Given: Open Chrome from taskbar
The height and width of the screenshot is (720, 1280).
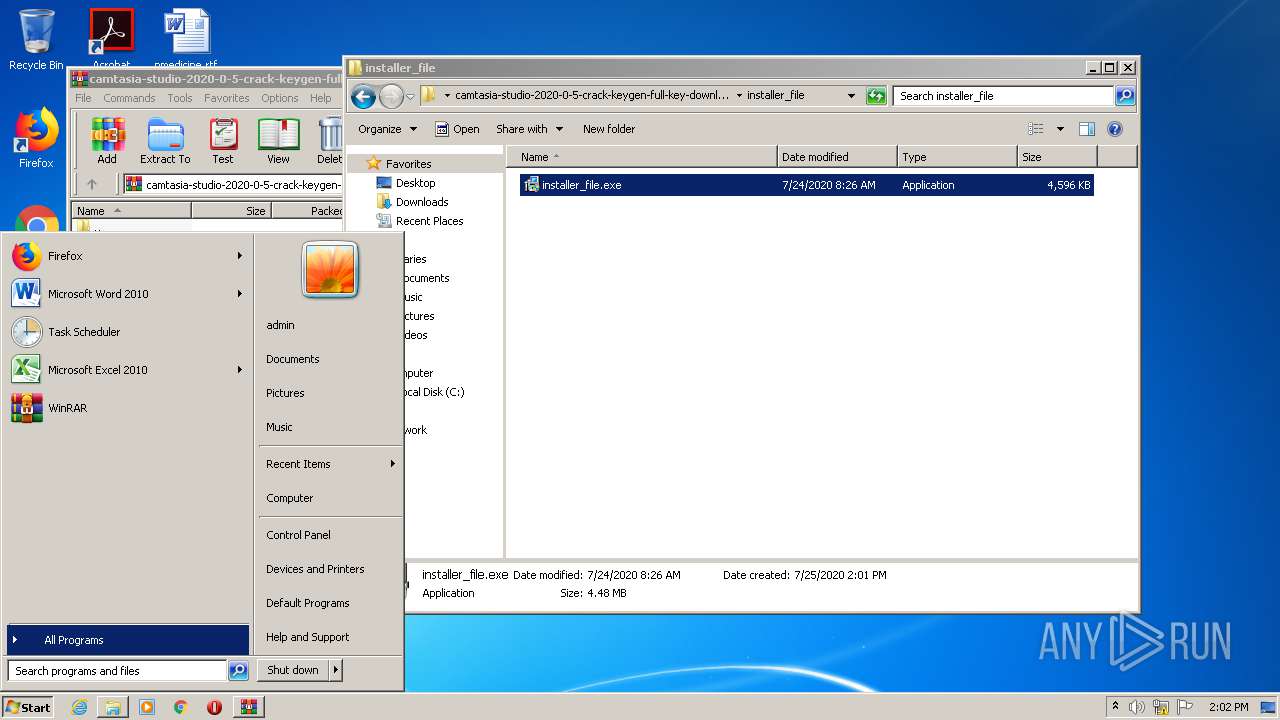Looking at the screenshot, I should coord(180,707).
